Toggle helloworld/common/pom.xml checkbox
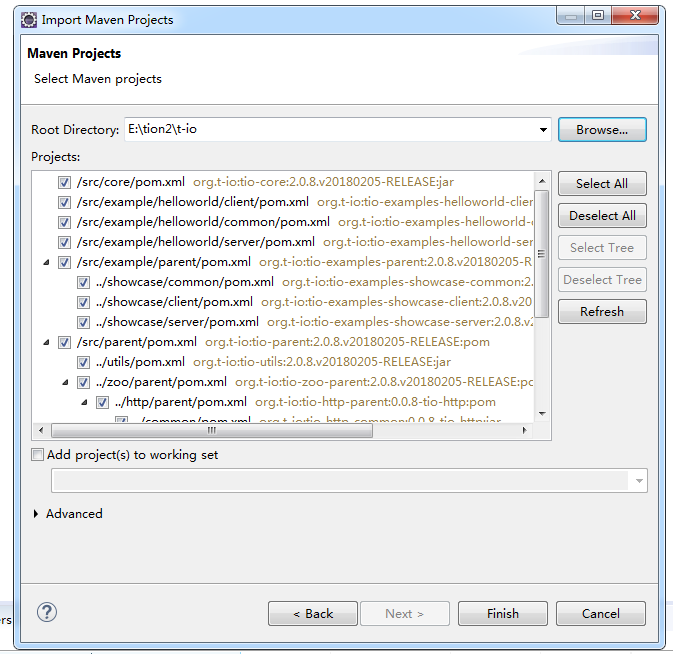 (64, 222)
